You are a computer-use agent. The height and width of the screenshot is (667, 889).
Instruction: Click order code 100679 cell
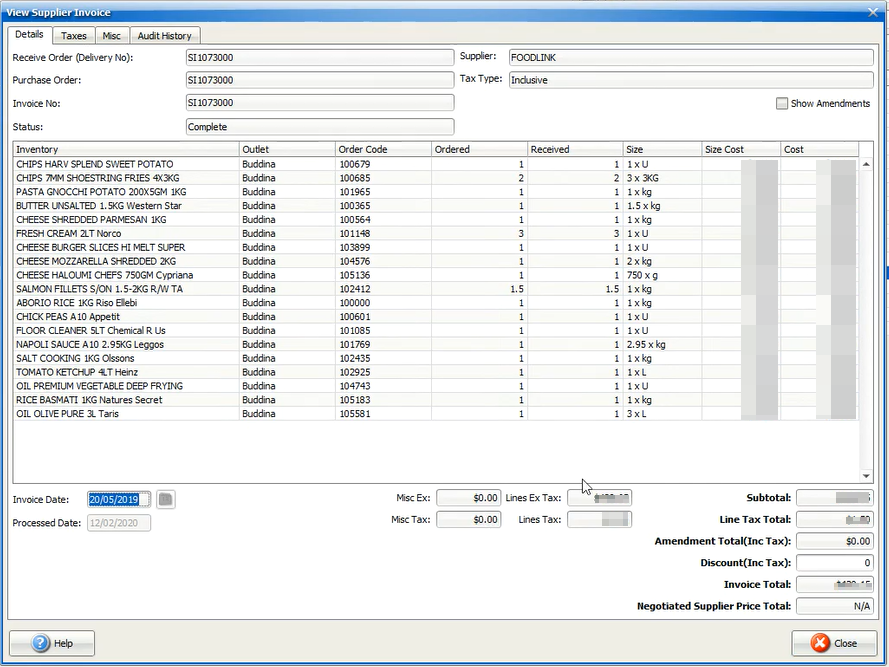click(x=383, y=164)
